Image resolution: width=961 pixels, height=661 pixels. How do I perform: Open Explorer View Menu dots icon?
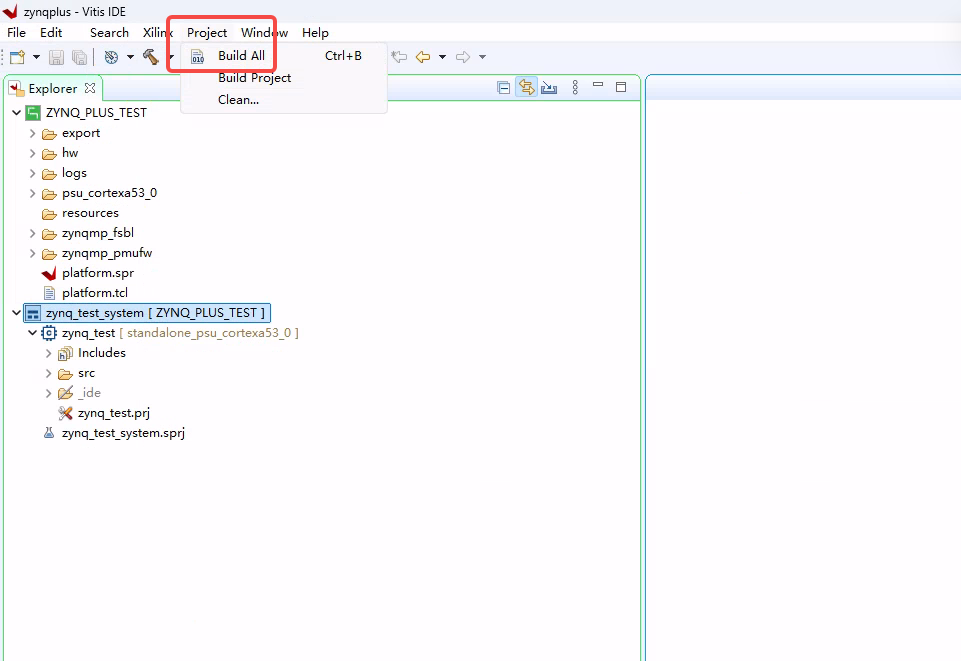[x=575, y=88]
